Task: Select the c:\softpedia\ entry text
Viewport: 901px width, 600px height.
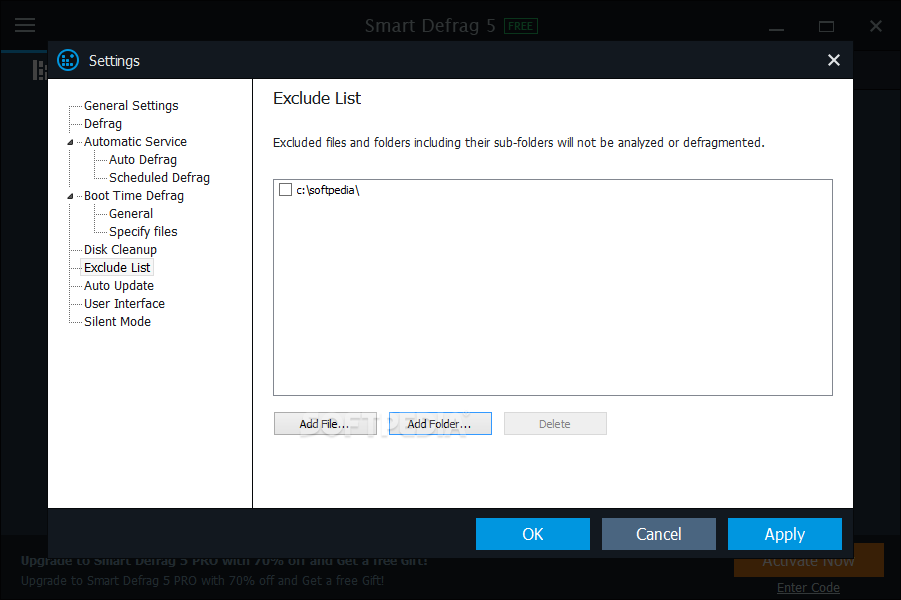Action: click(328, 190)
